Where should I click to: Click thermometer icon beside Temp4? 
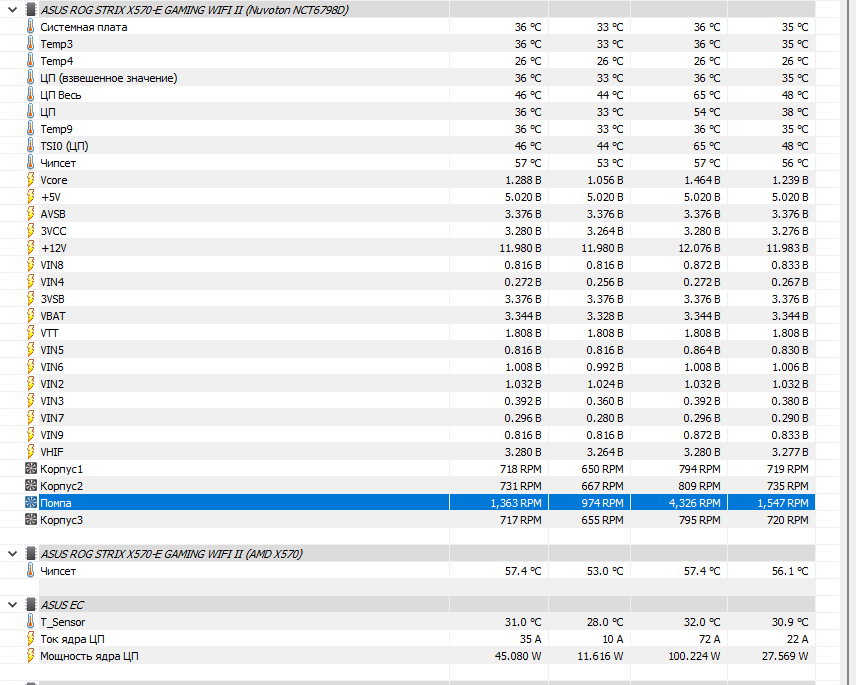coord(31,61)
